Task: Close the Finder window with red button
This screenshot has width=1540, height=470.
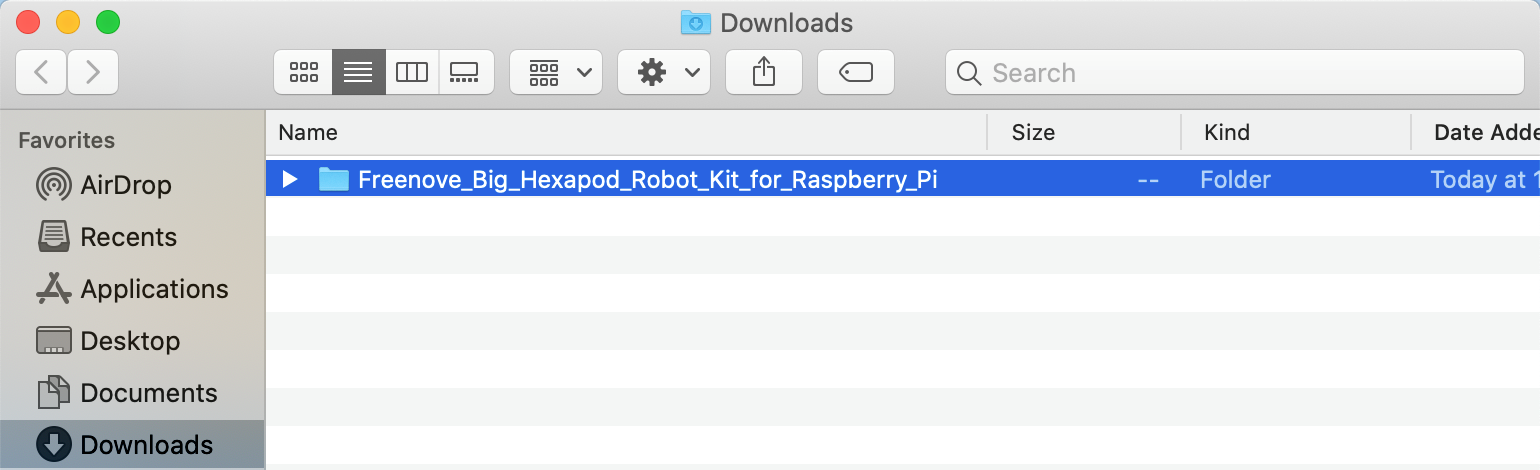Action: (28, 22)
